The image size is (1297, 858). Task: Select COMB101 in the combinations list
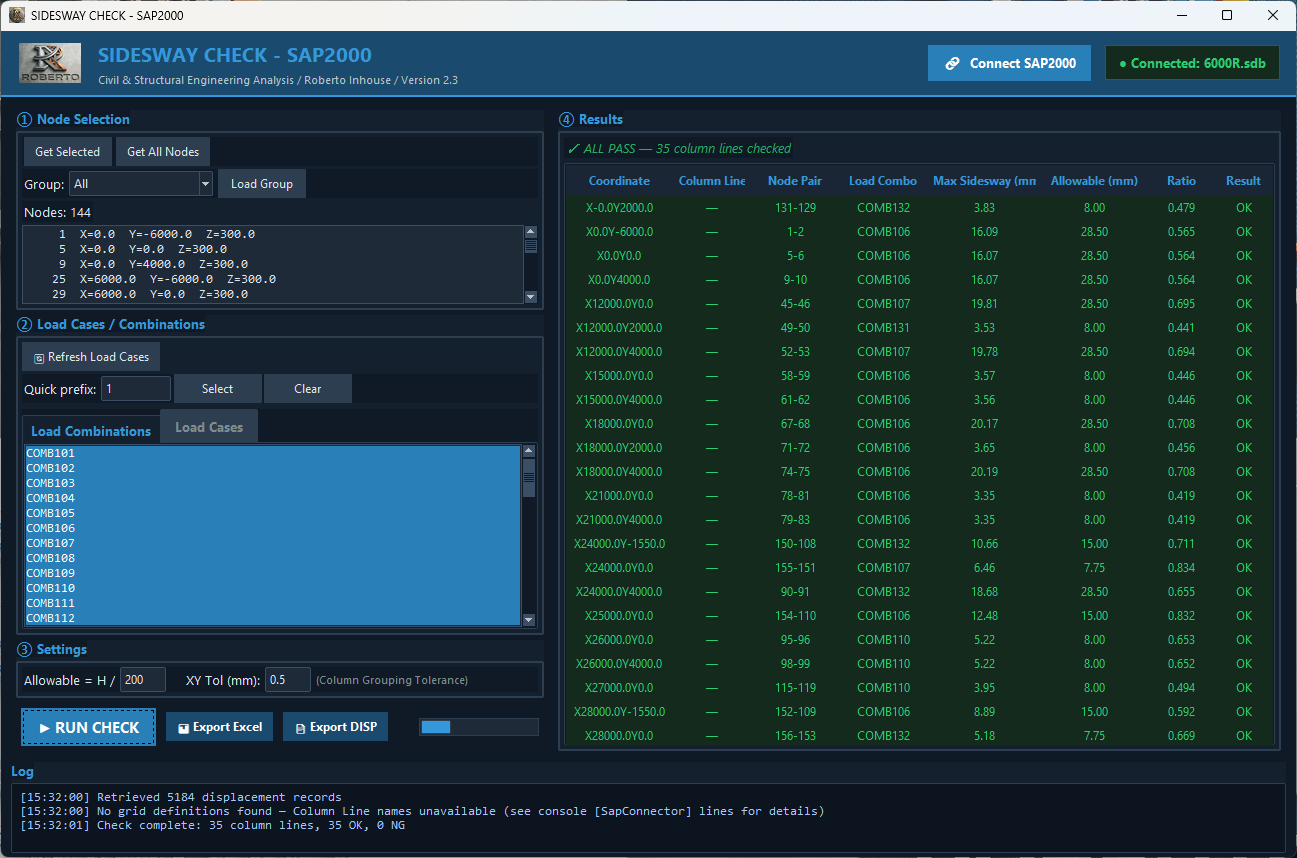273,453
